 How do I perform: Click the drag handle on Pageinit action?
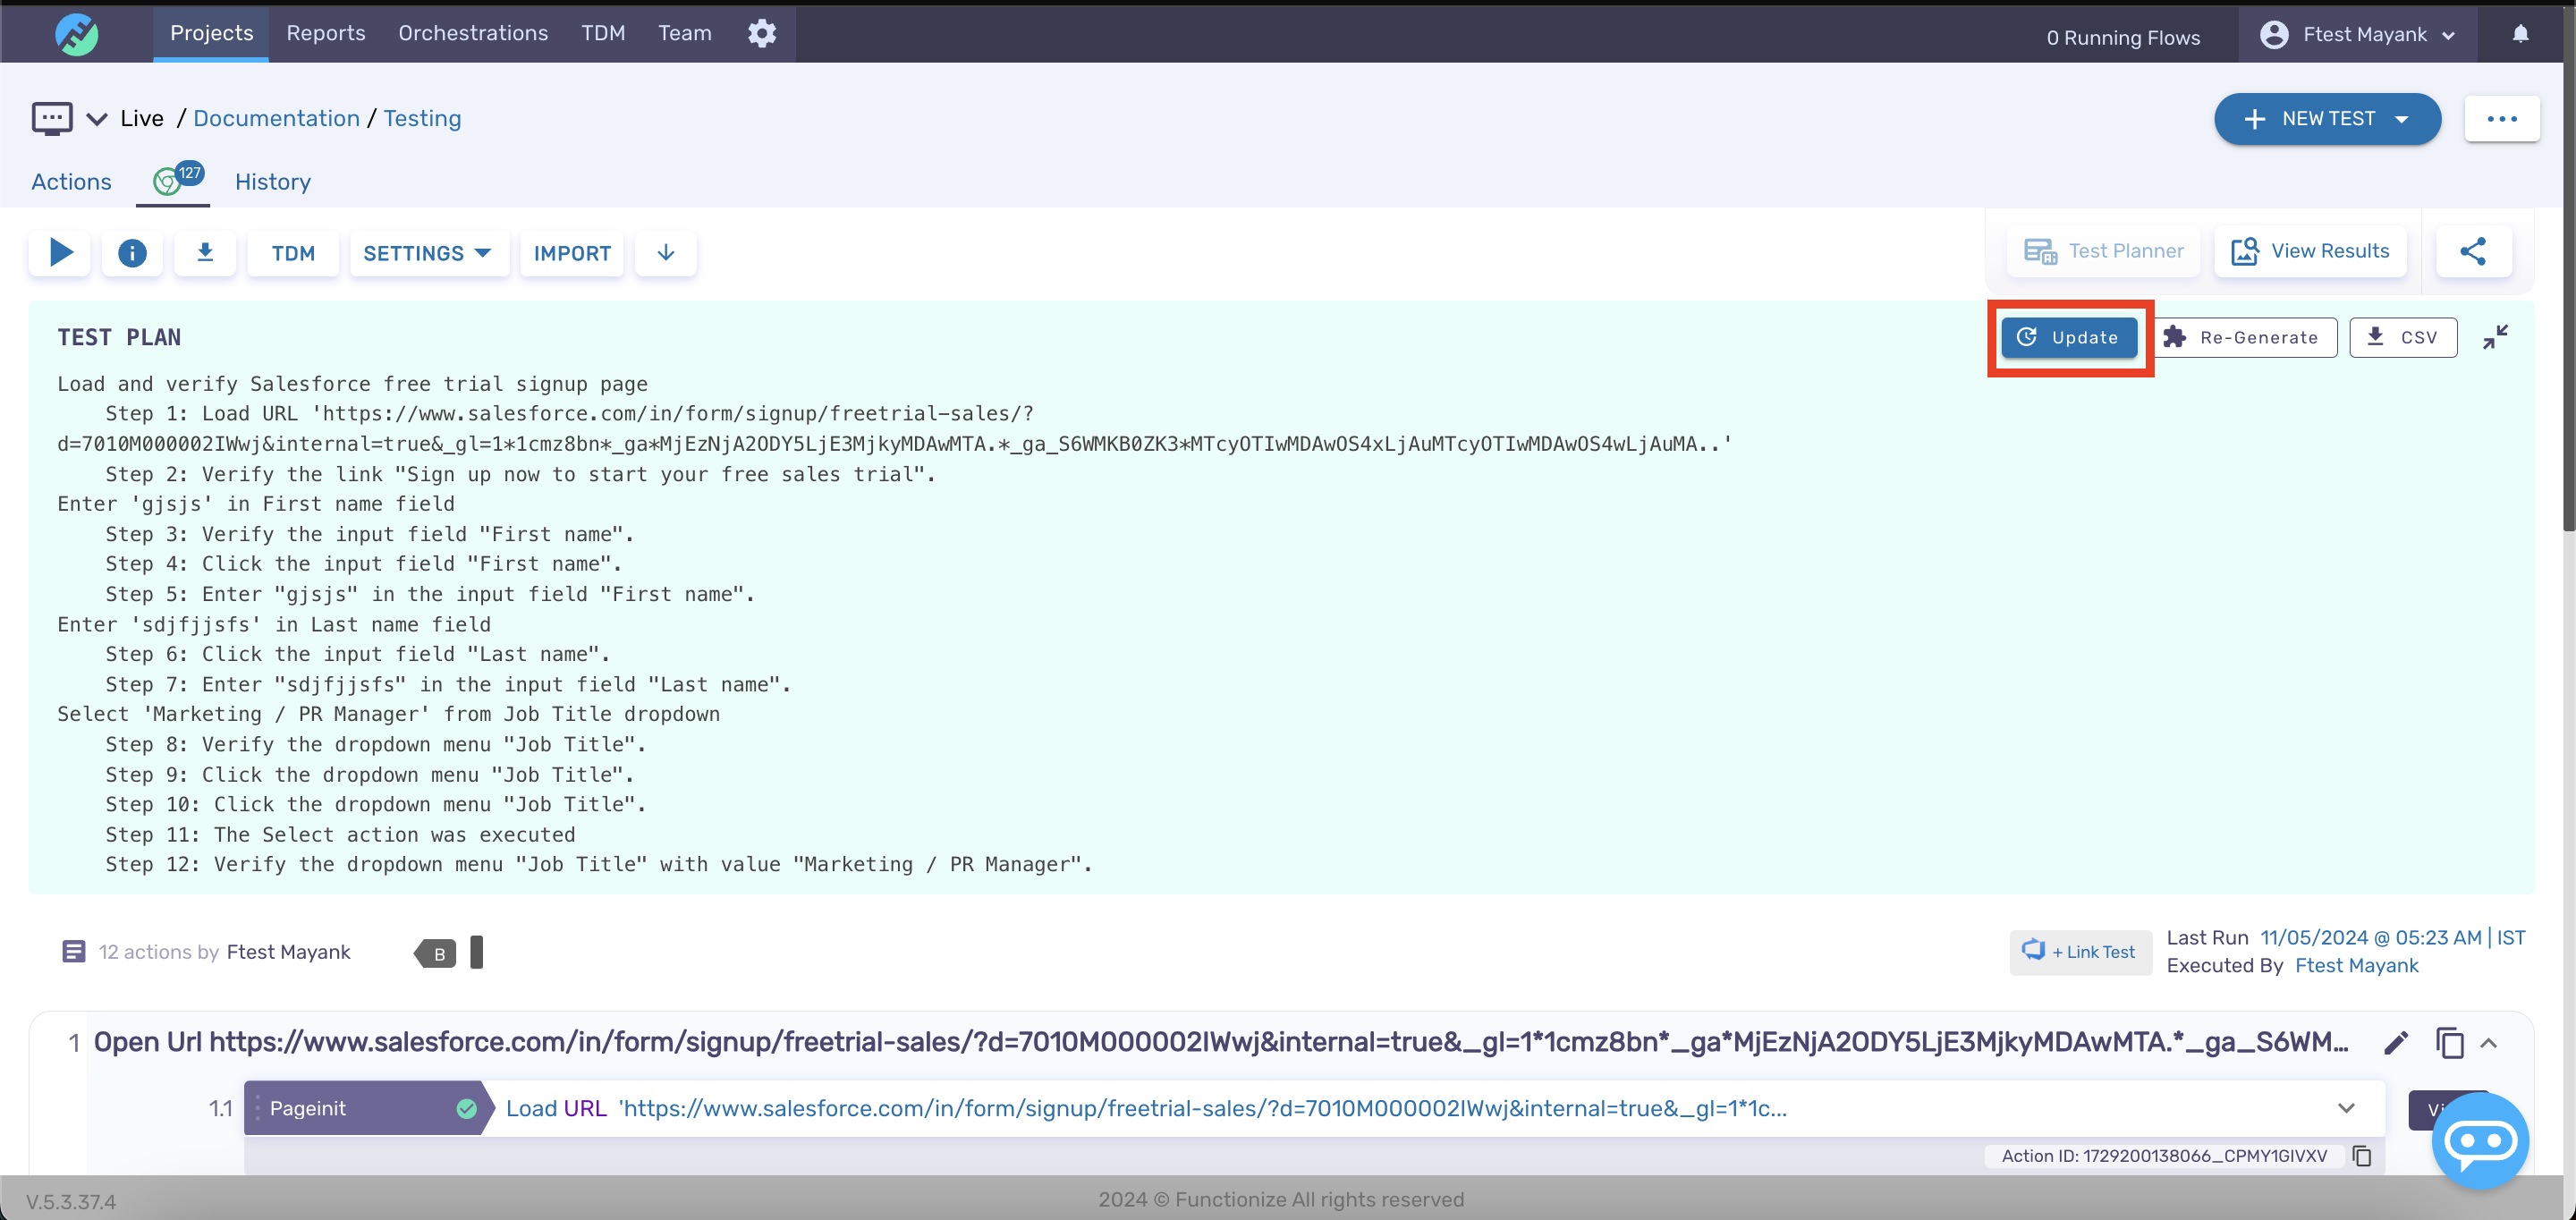tap(257, 1108)
